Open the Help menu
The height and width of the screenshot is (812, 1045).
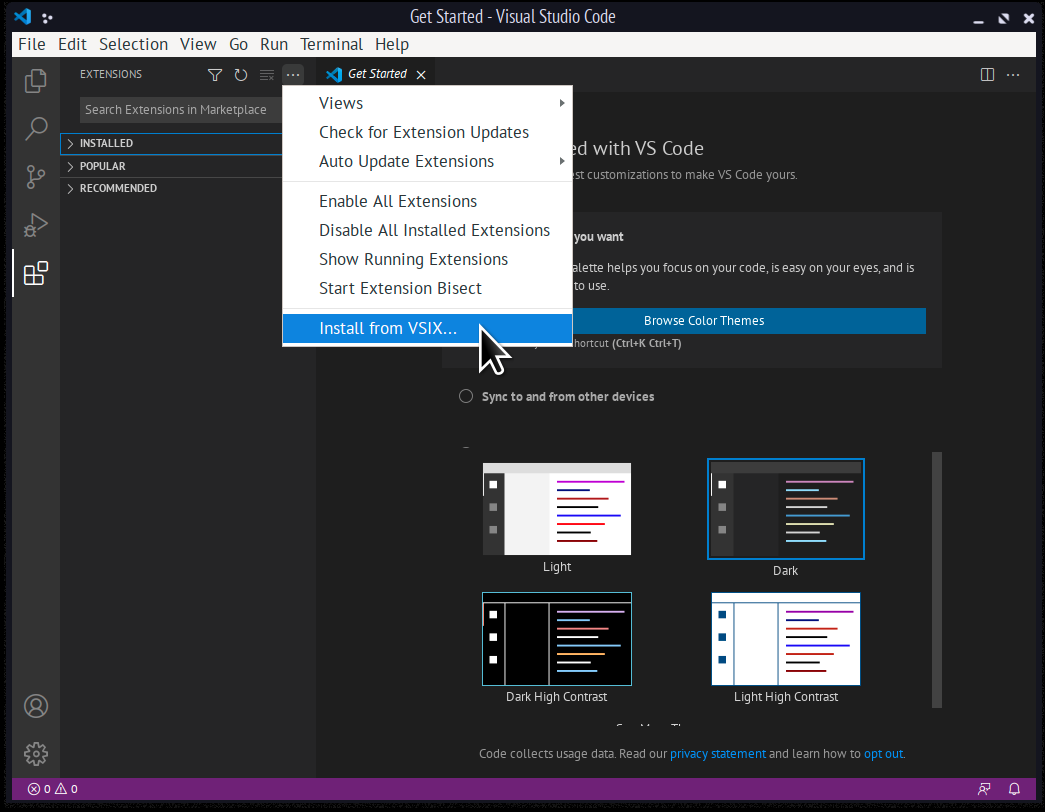pyautogui.click(x=392, y=44)
